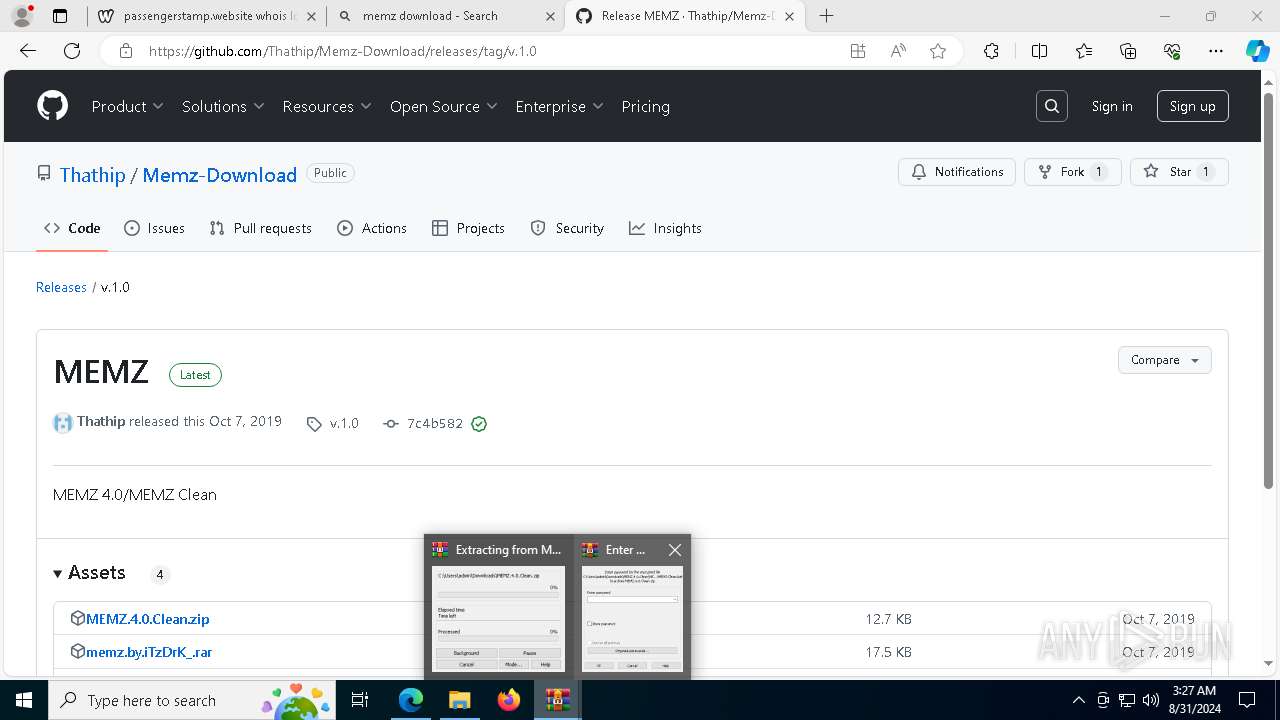The width and height of the screenshot is (1280, 720).
Task: Click the site info lock icon
Action: click(125, 51)
